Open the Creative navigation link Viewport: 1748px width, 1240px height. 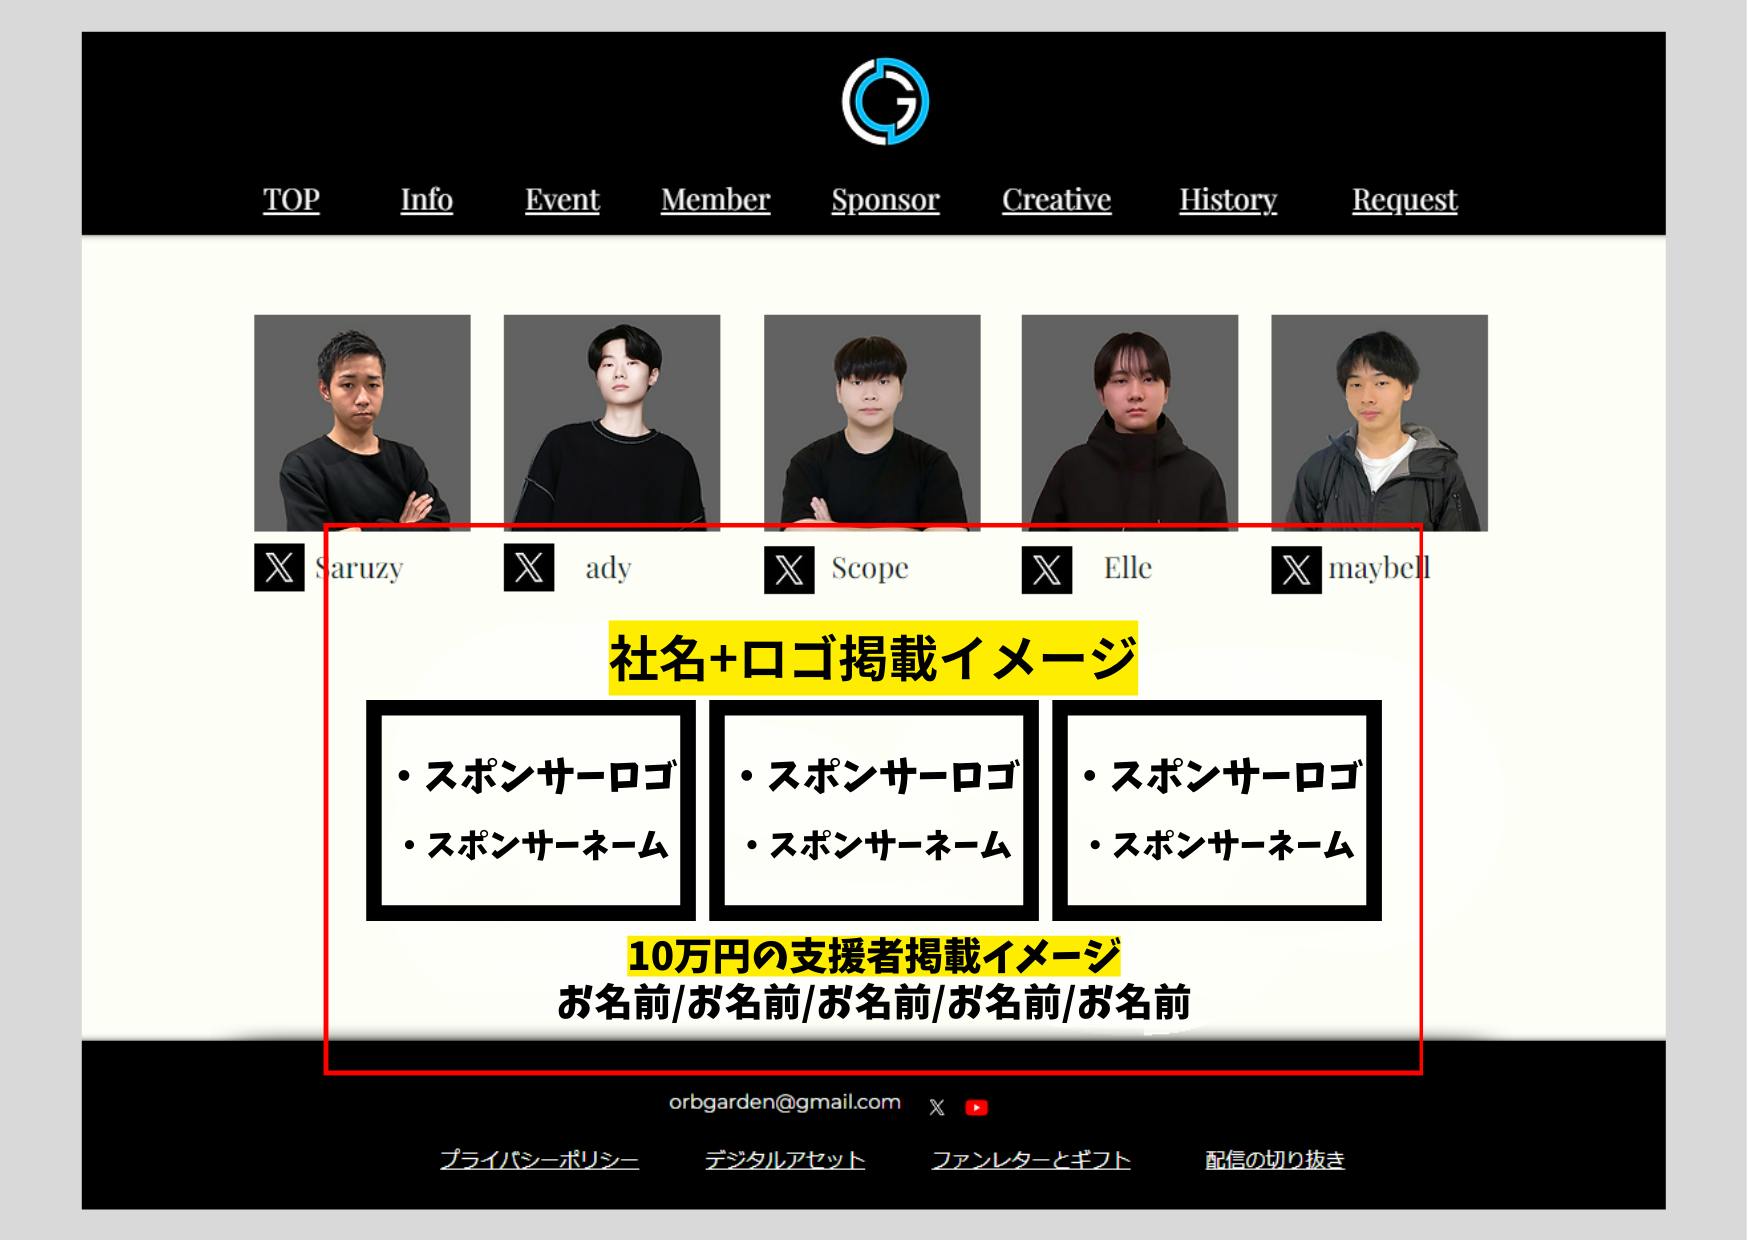click(1056, 200)
